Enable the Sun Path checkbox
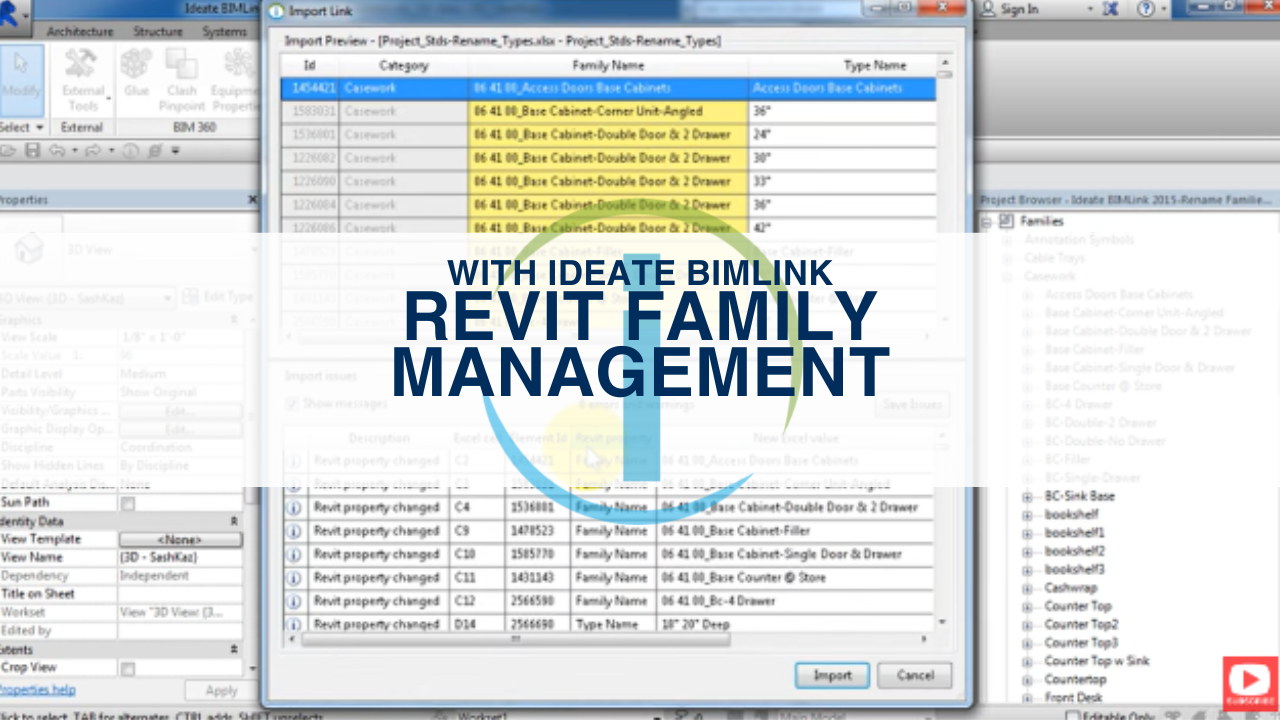Image resolution: width=1280 pixels, height=720 pixels. click(x=129, y=501)
